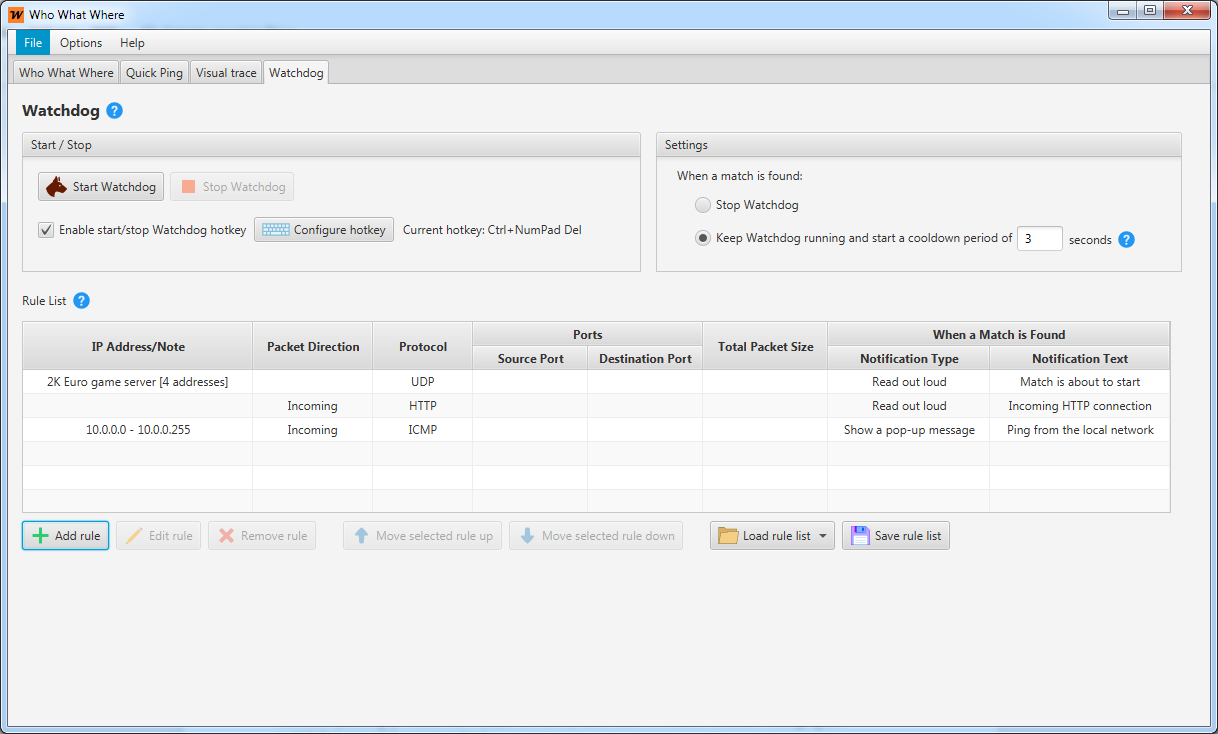The width and height of the screenshot is (1218, 734).
Task: Click the Total Packet Size column header
Action: [x=765, y=347]
